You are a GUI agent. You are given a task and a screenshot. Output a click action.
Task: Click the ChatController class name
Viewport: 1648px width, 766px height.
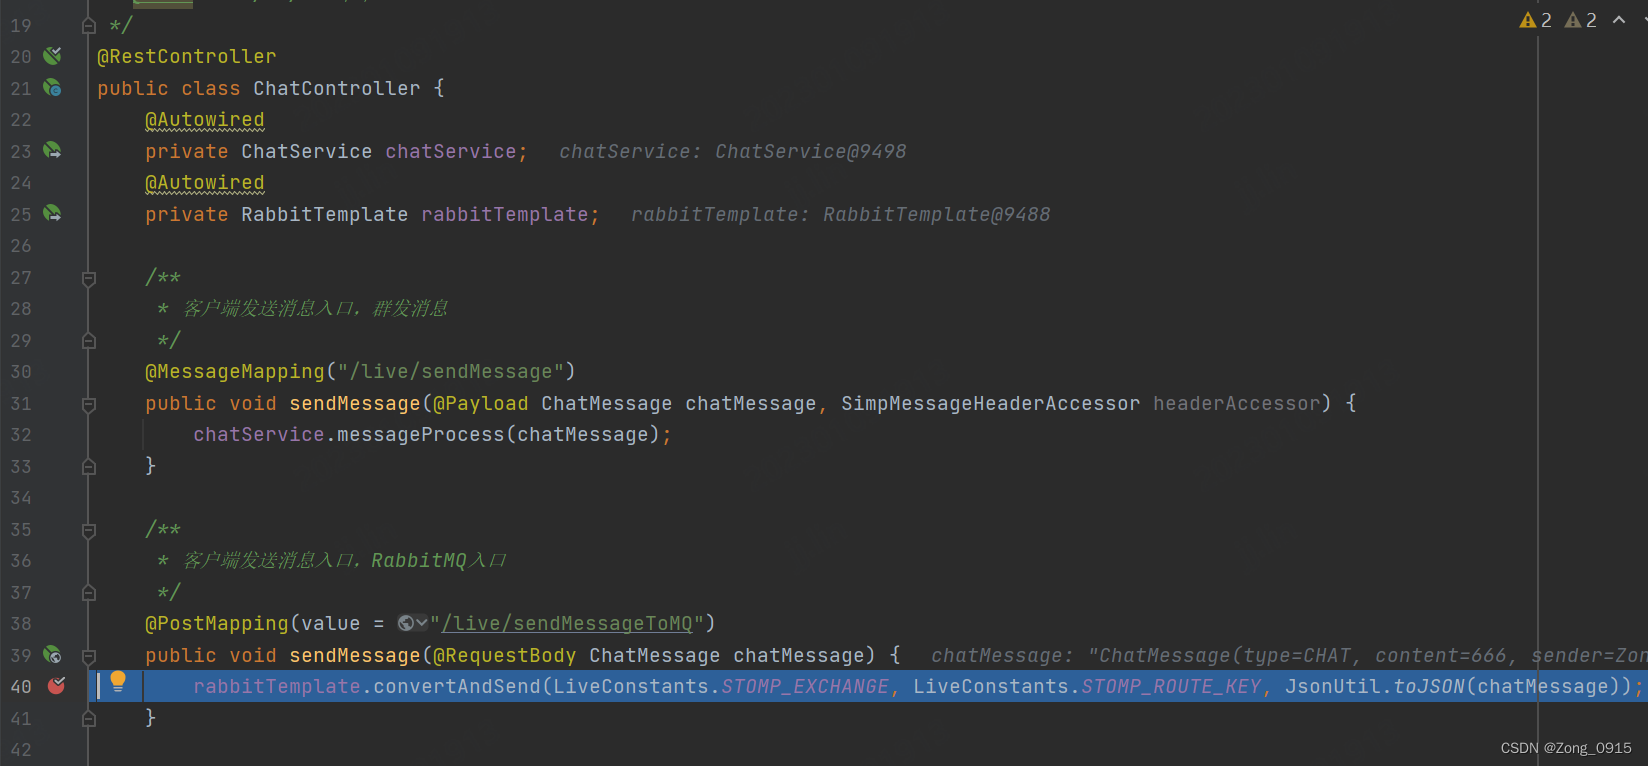pos(337,88)
